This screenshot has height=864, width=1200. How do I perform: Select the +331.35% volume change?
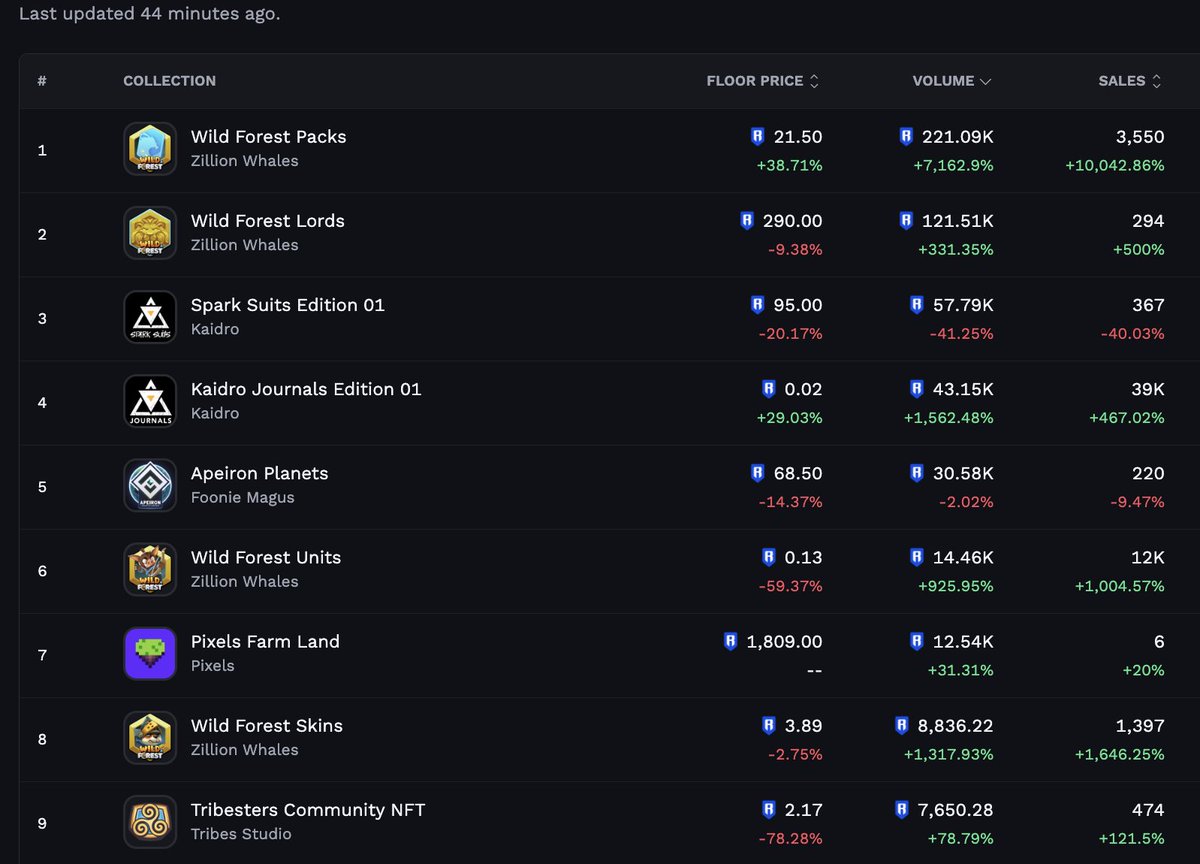tap(955, 249)
